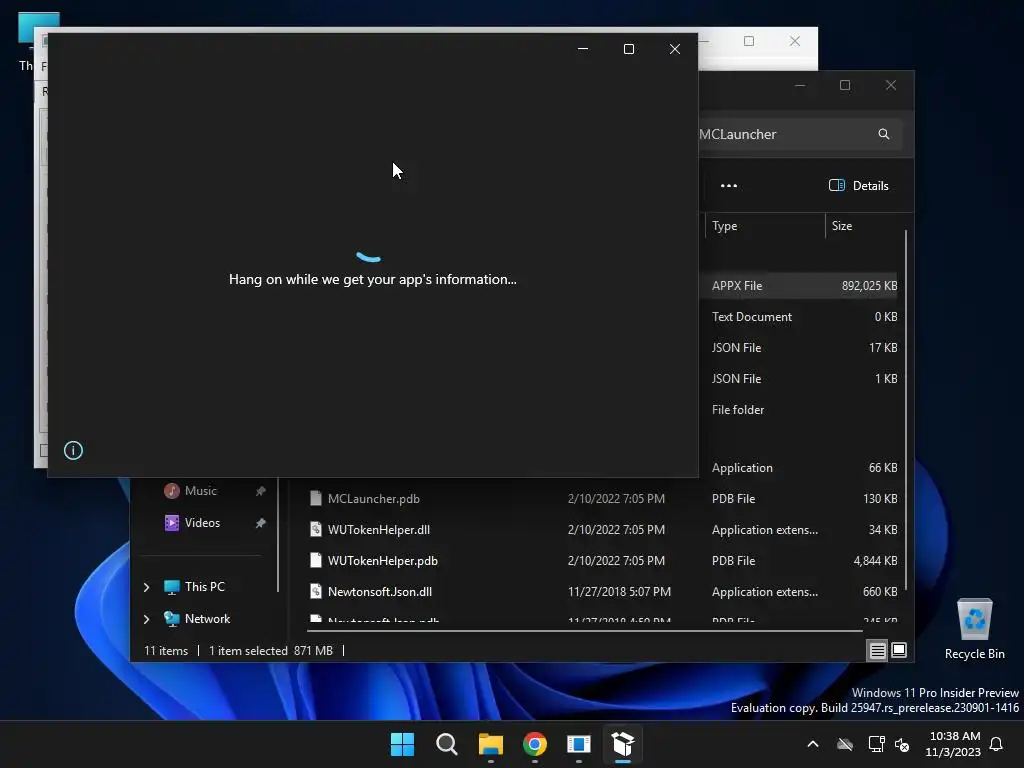Open taskbar Search

tap(447, 744)
